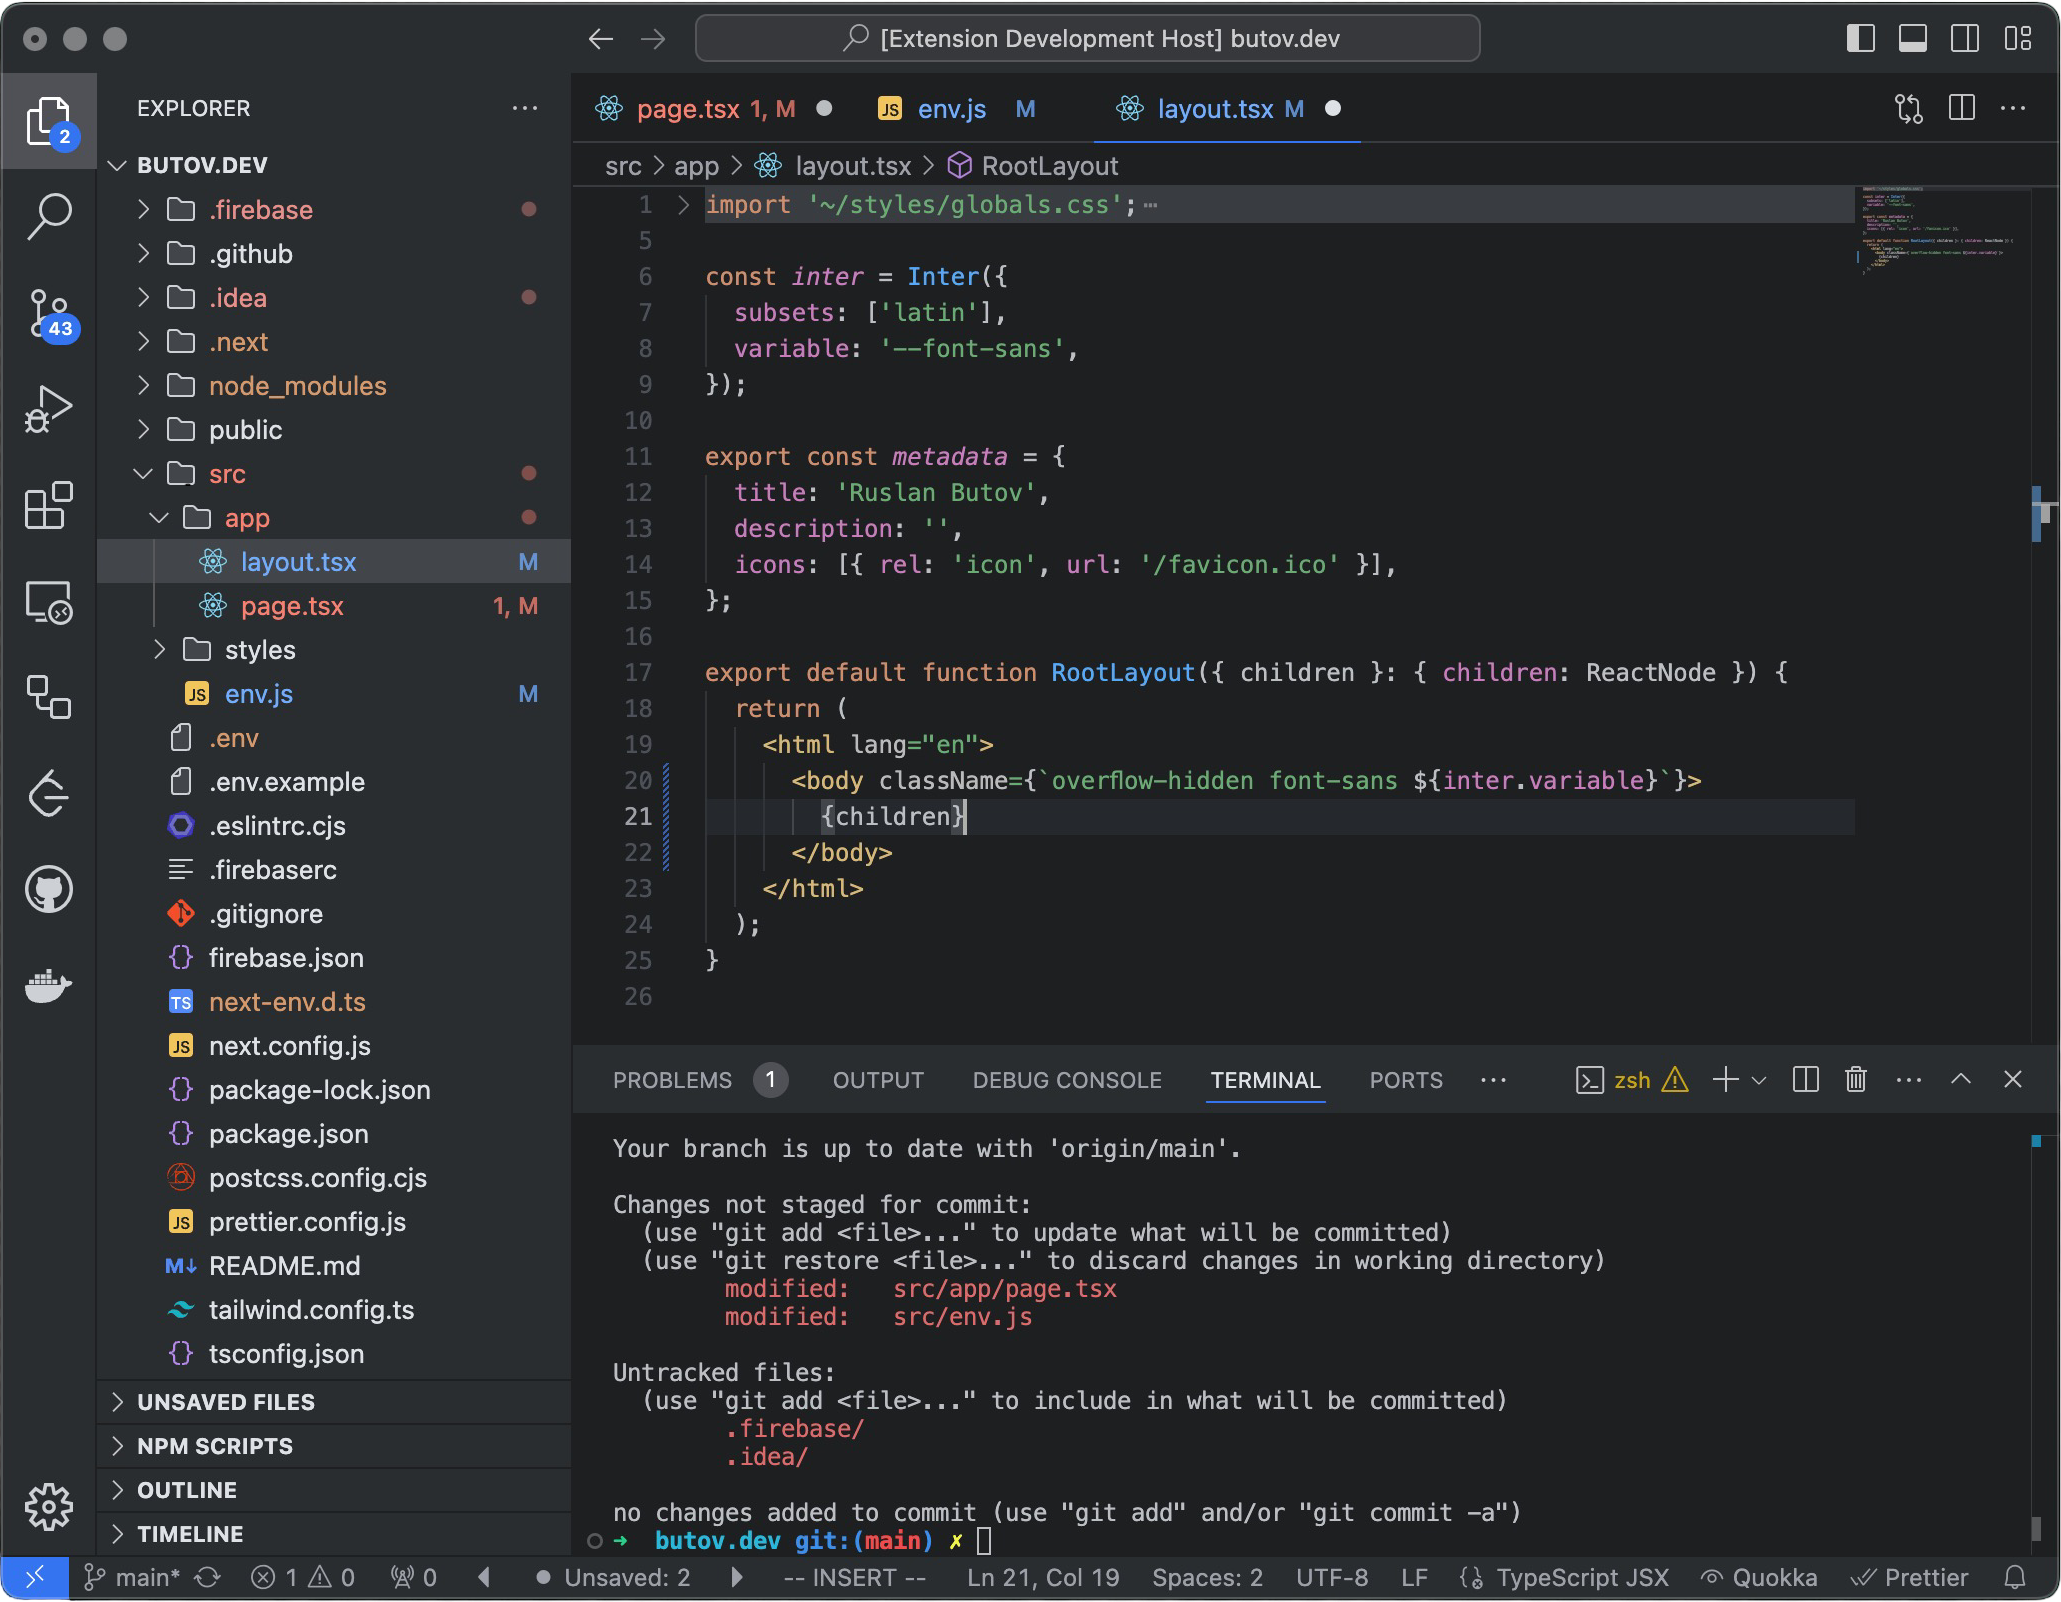This screenshot has height=1602, width=2061.
Task: Open the Extensions view
Action: coord(49,506)
